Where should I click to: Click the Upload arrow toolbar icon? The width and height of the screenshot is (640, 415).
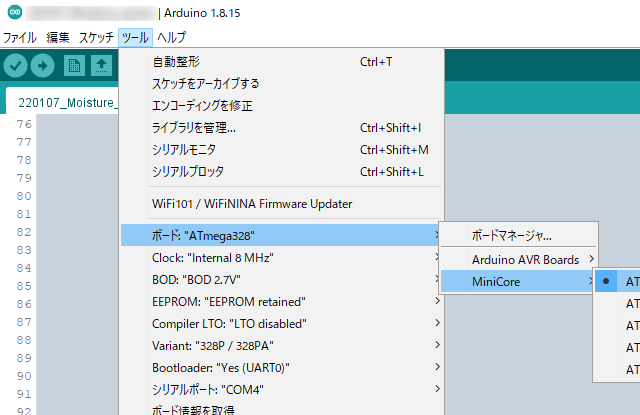click(x=42, y=65)
